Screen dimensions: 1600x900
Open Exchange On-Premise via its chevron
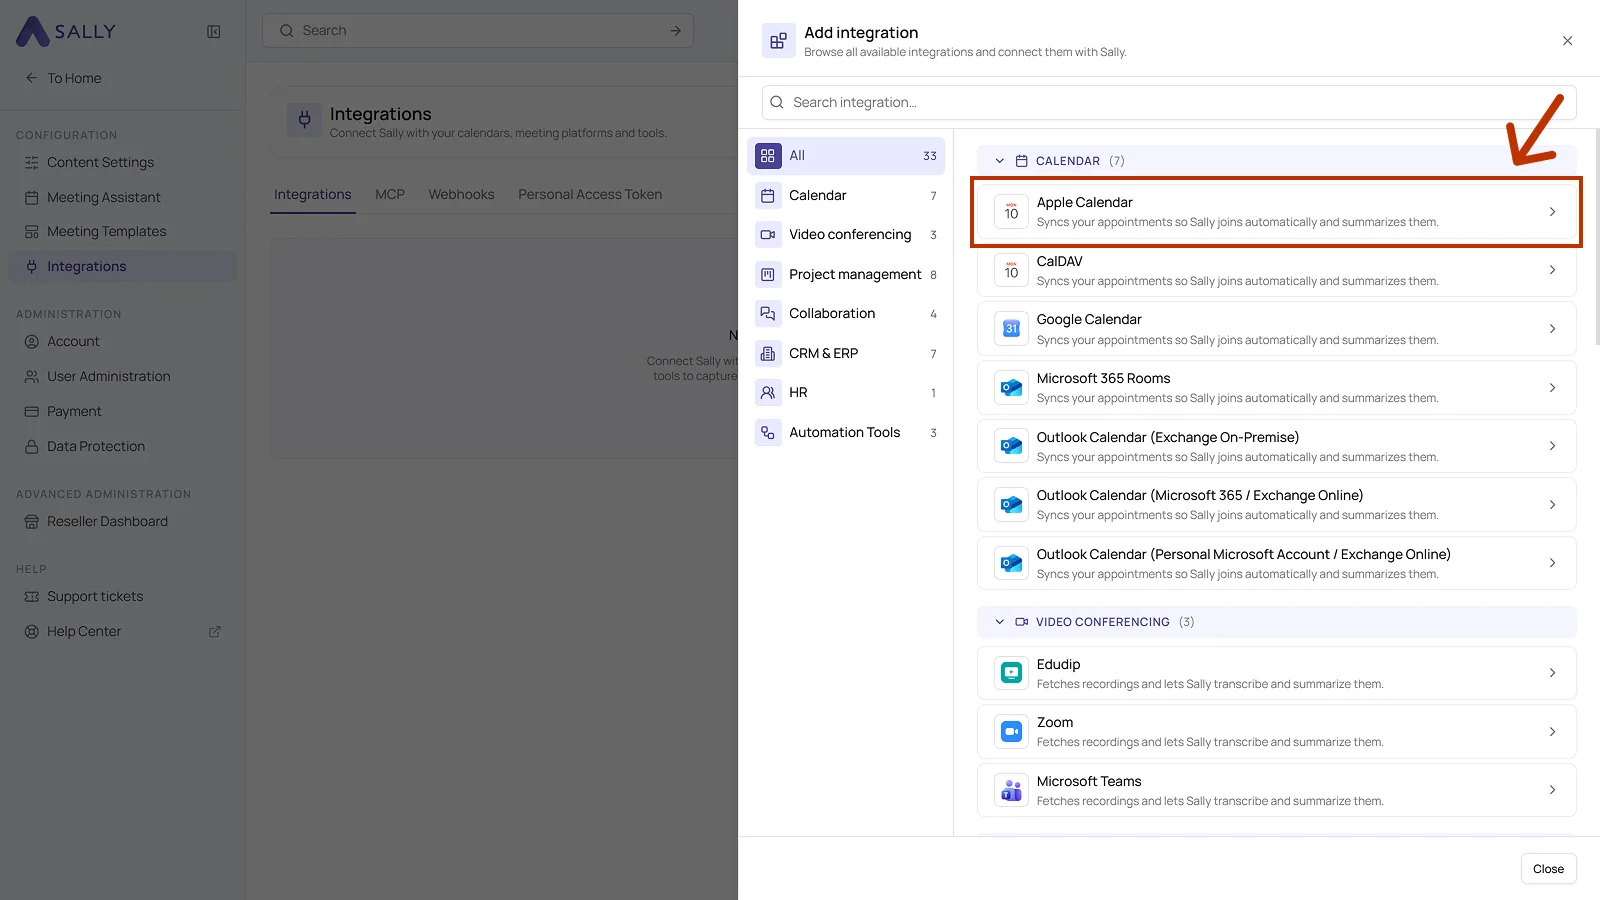pos(1552,446)
